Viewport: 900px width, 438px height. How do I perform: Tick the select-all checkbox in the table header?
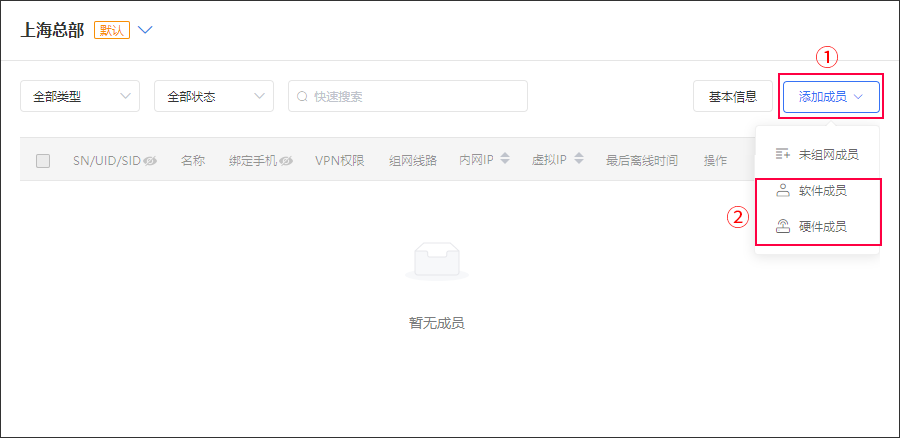[x=43, y=160]
